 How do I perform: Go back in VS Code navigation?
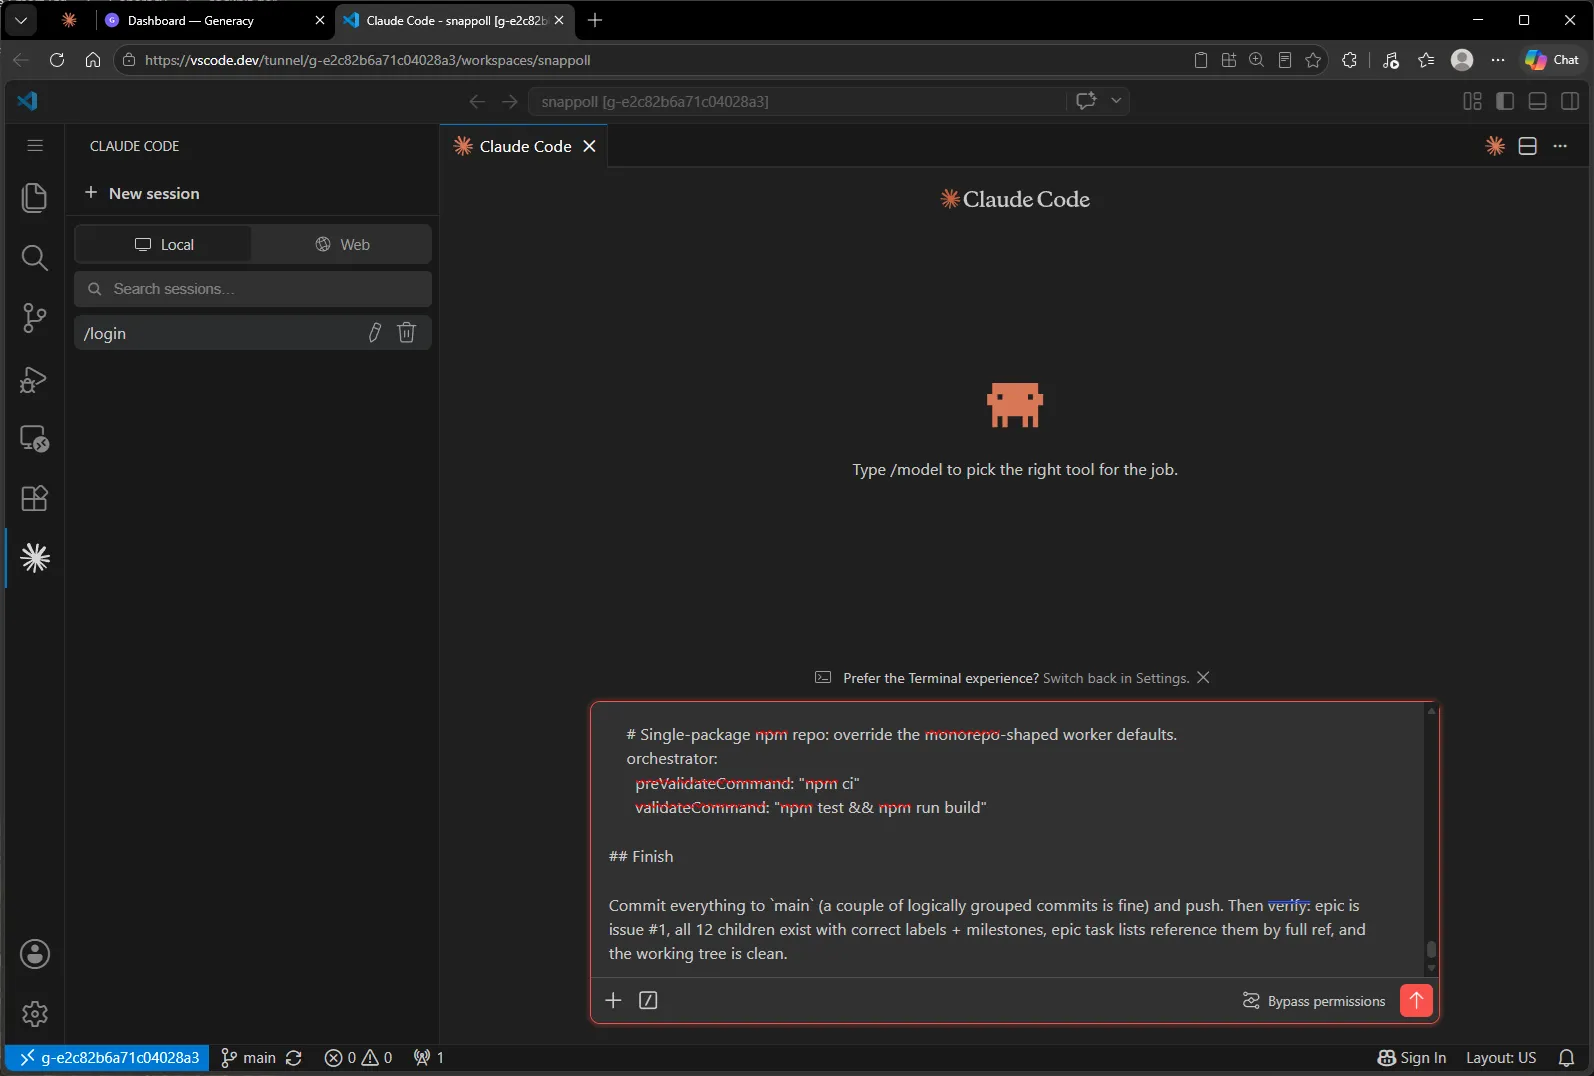[x=477, y=101]
